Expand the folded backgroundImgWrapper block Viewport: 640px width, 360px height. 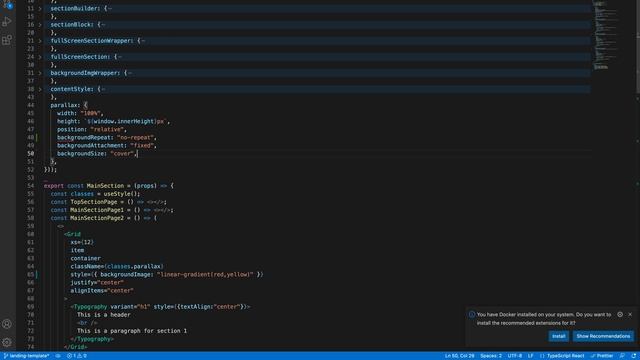point(40,73)
